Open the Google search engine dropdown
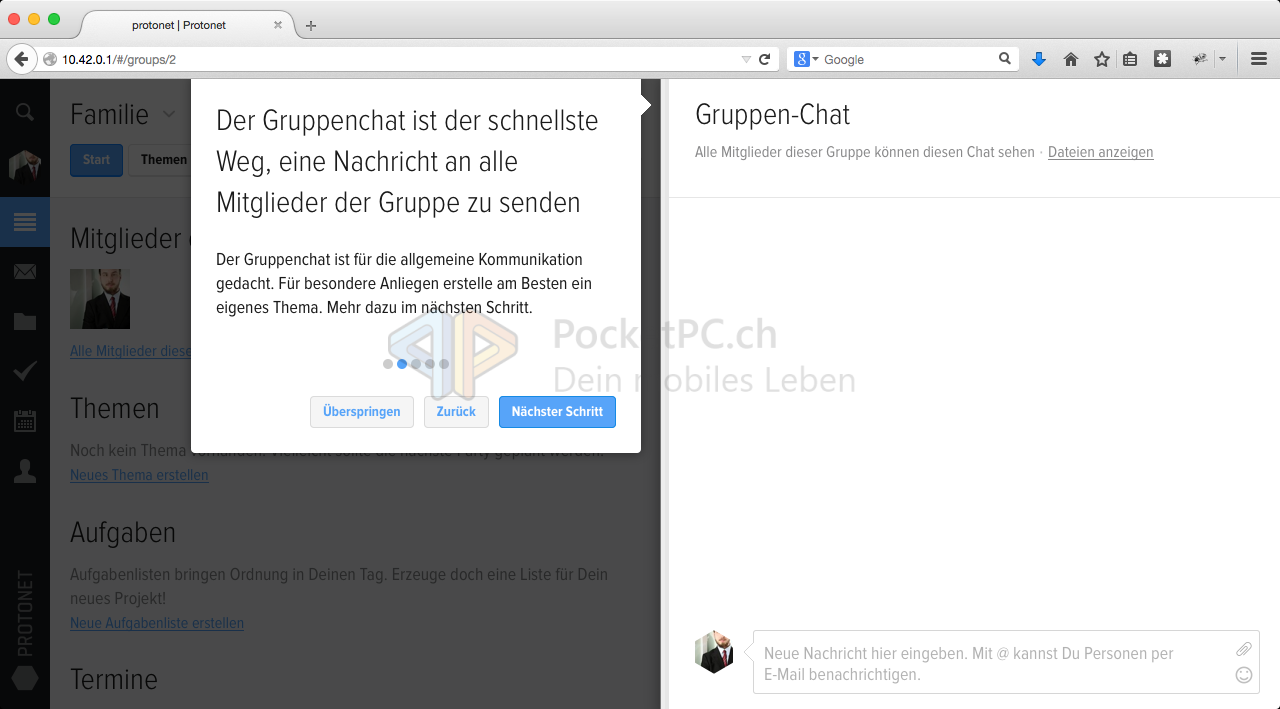Screen dimensions: 1280x709 [x=806, y=60]
